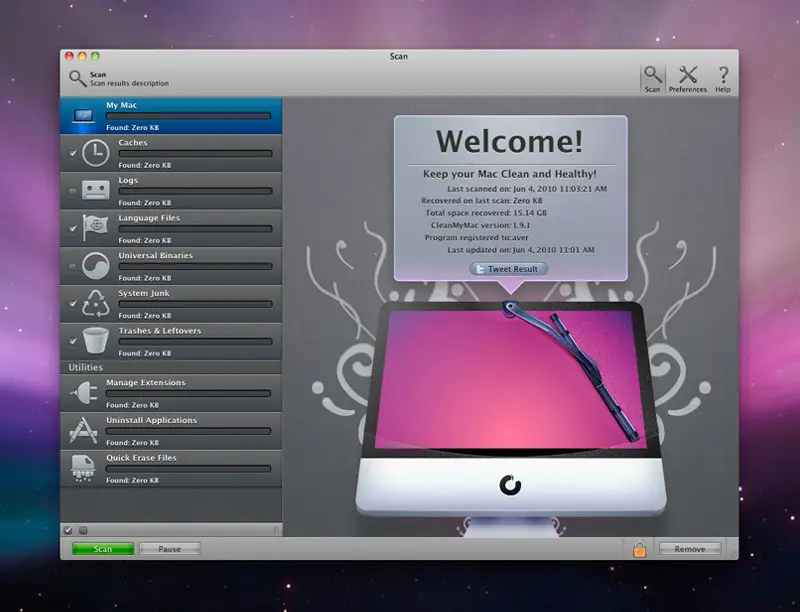The height and width of the screenshot is (612, 800).
Task: Select the Language Files label
Action: point(149,218)
